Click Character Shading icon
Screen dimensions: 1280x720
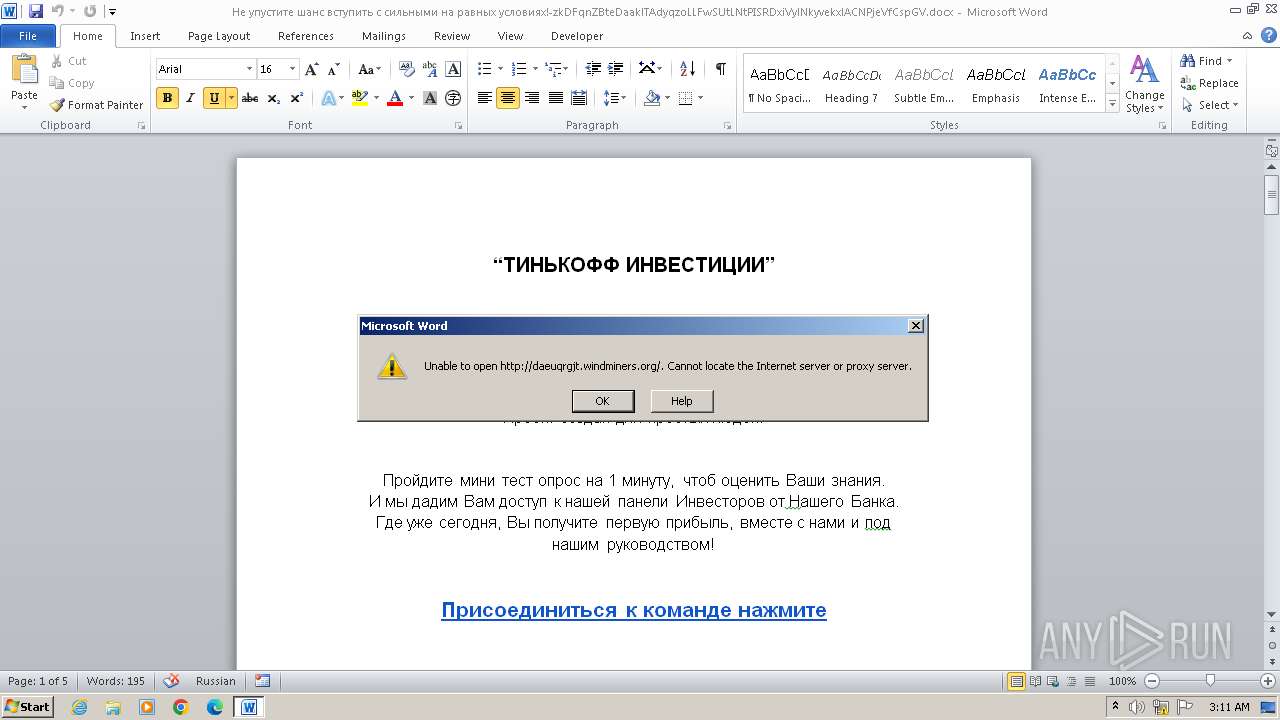click(430, 98)
